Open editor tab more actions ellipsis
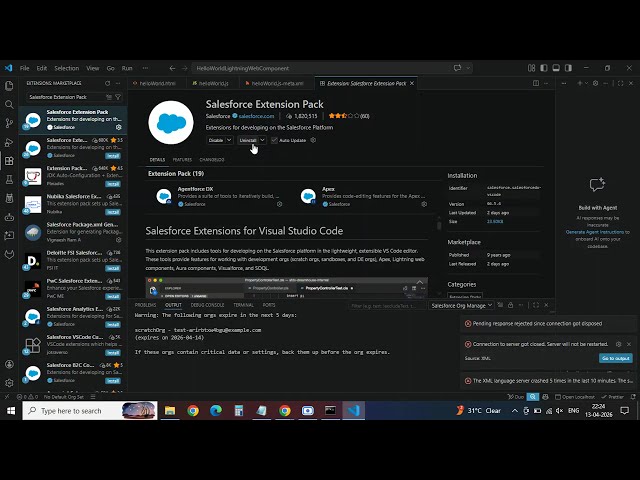The height and width of the screenshot is (480, 640). (x=546, y=83)
